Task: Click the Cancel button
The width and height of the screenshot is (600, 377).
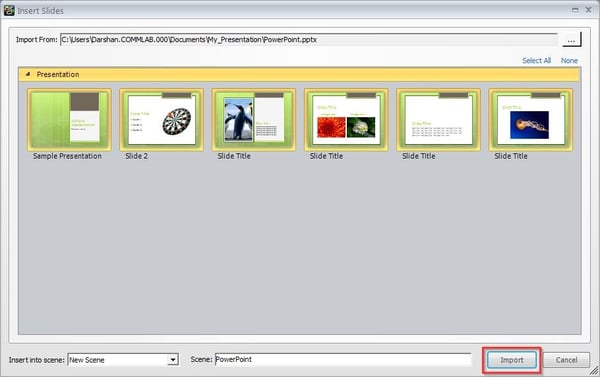Action: point(566,360)
